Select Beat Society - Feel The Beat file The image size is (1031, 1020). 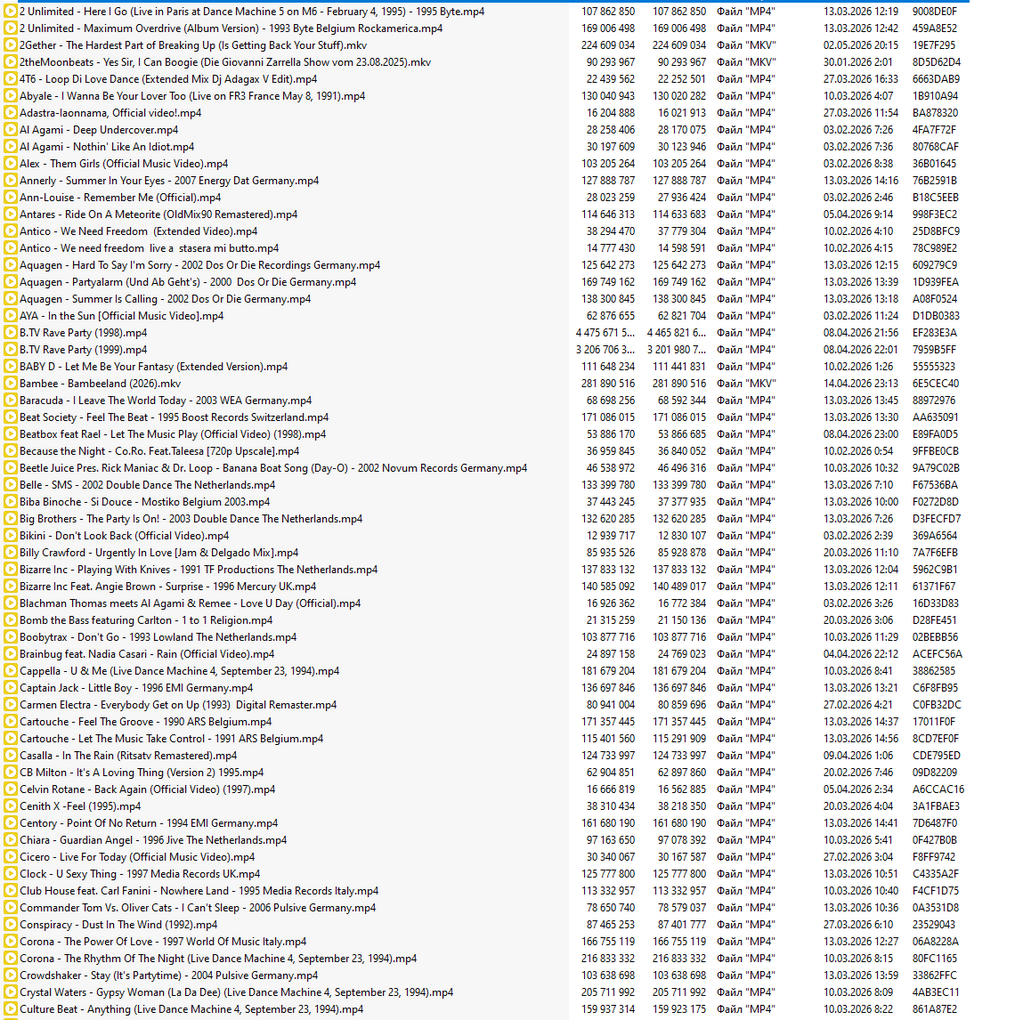pos(174,418)
